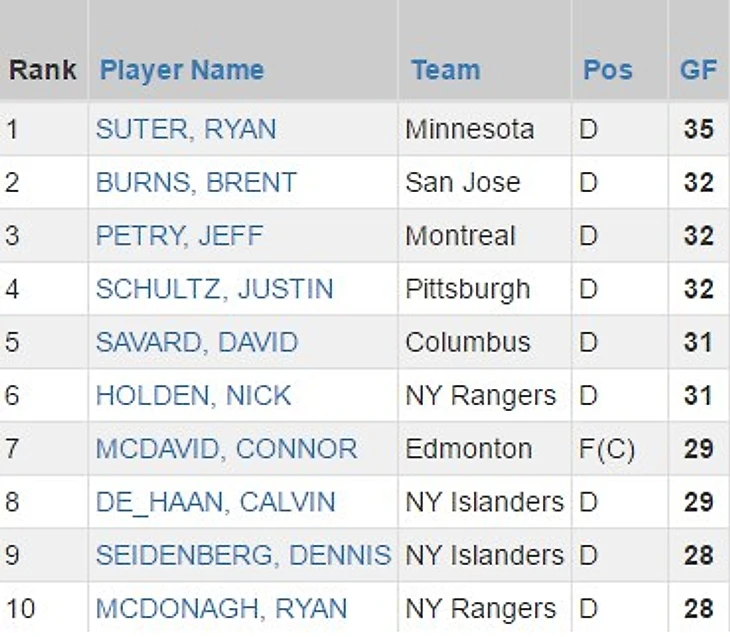Image resolution: width=730 pixels, height=637 pixels.
Task: Sort by the Team column header
Action: click(445, 70)
